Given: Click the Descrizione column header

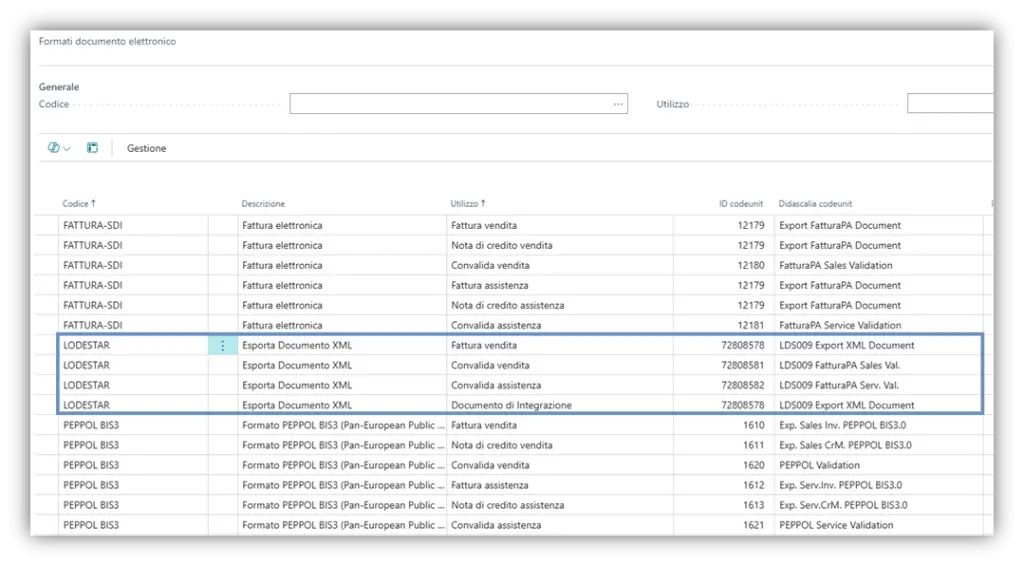Looking at the screenshot, I should [263, 204].
